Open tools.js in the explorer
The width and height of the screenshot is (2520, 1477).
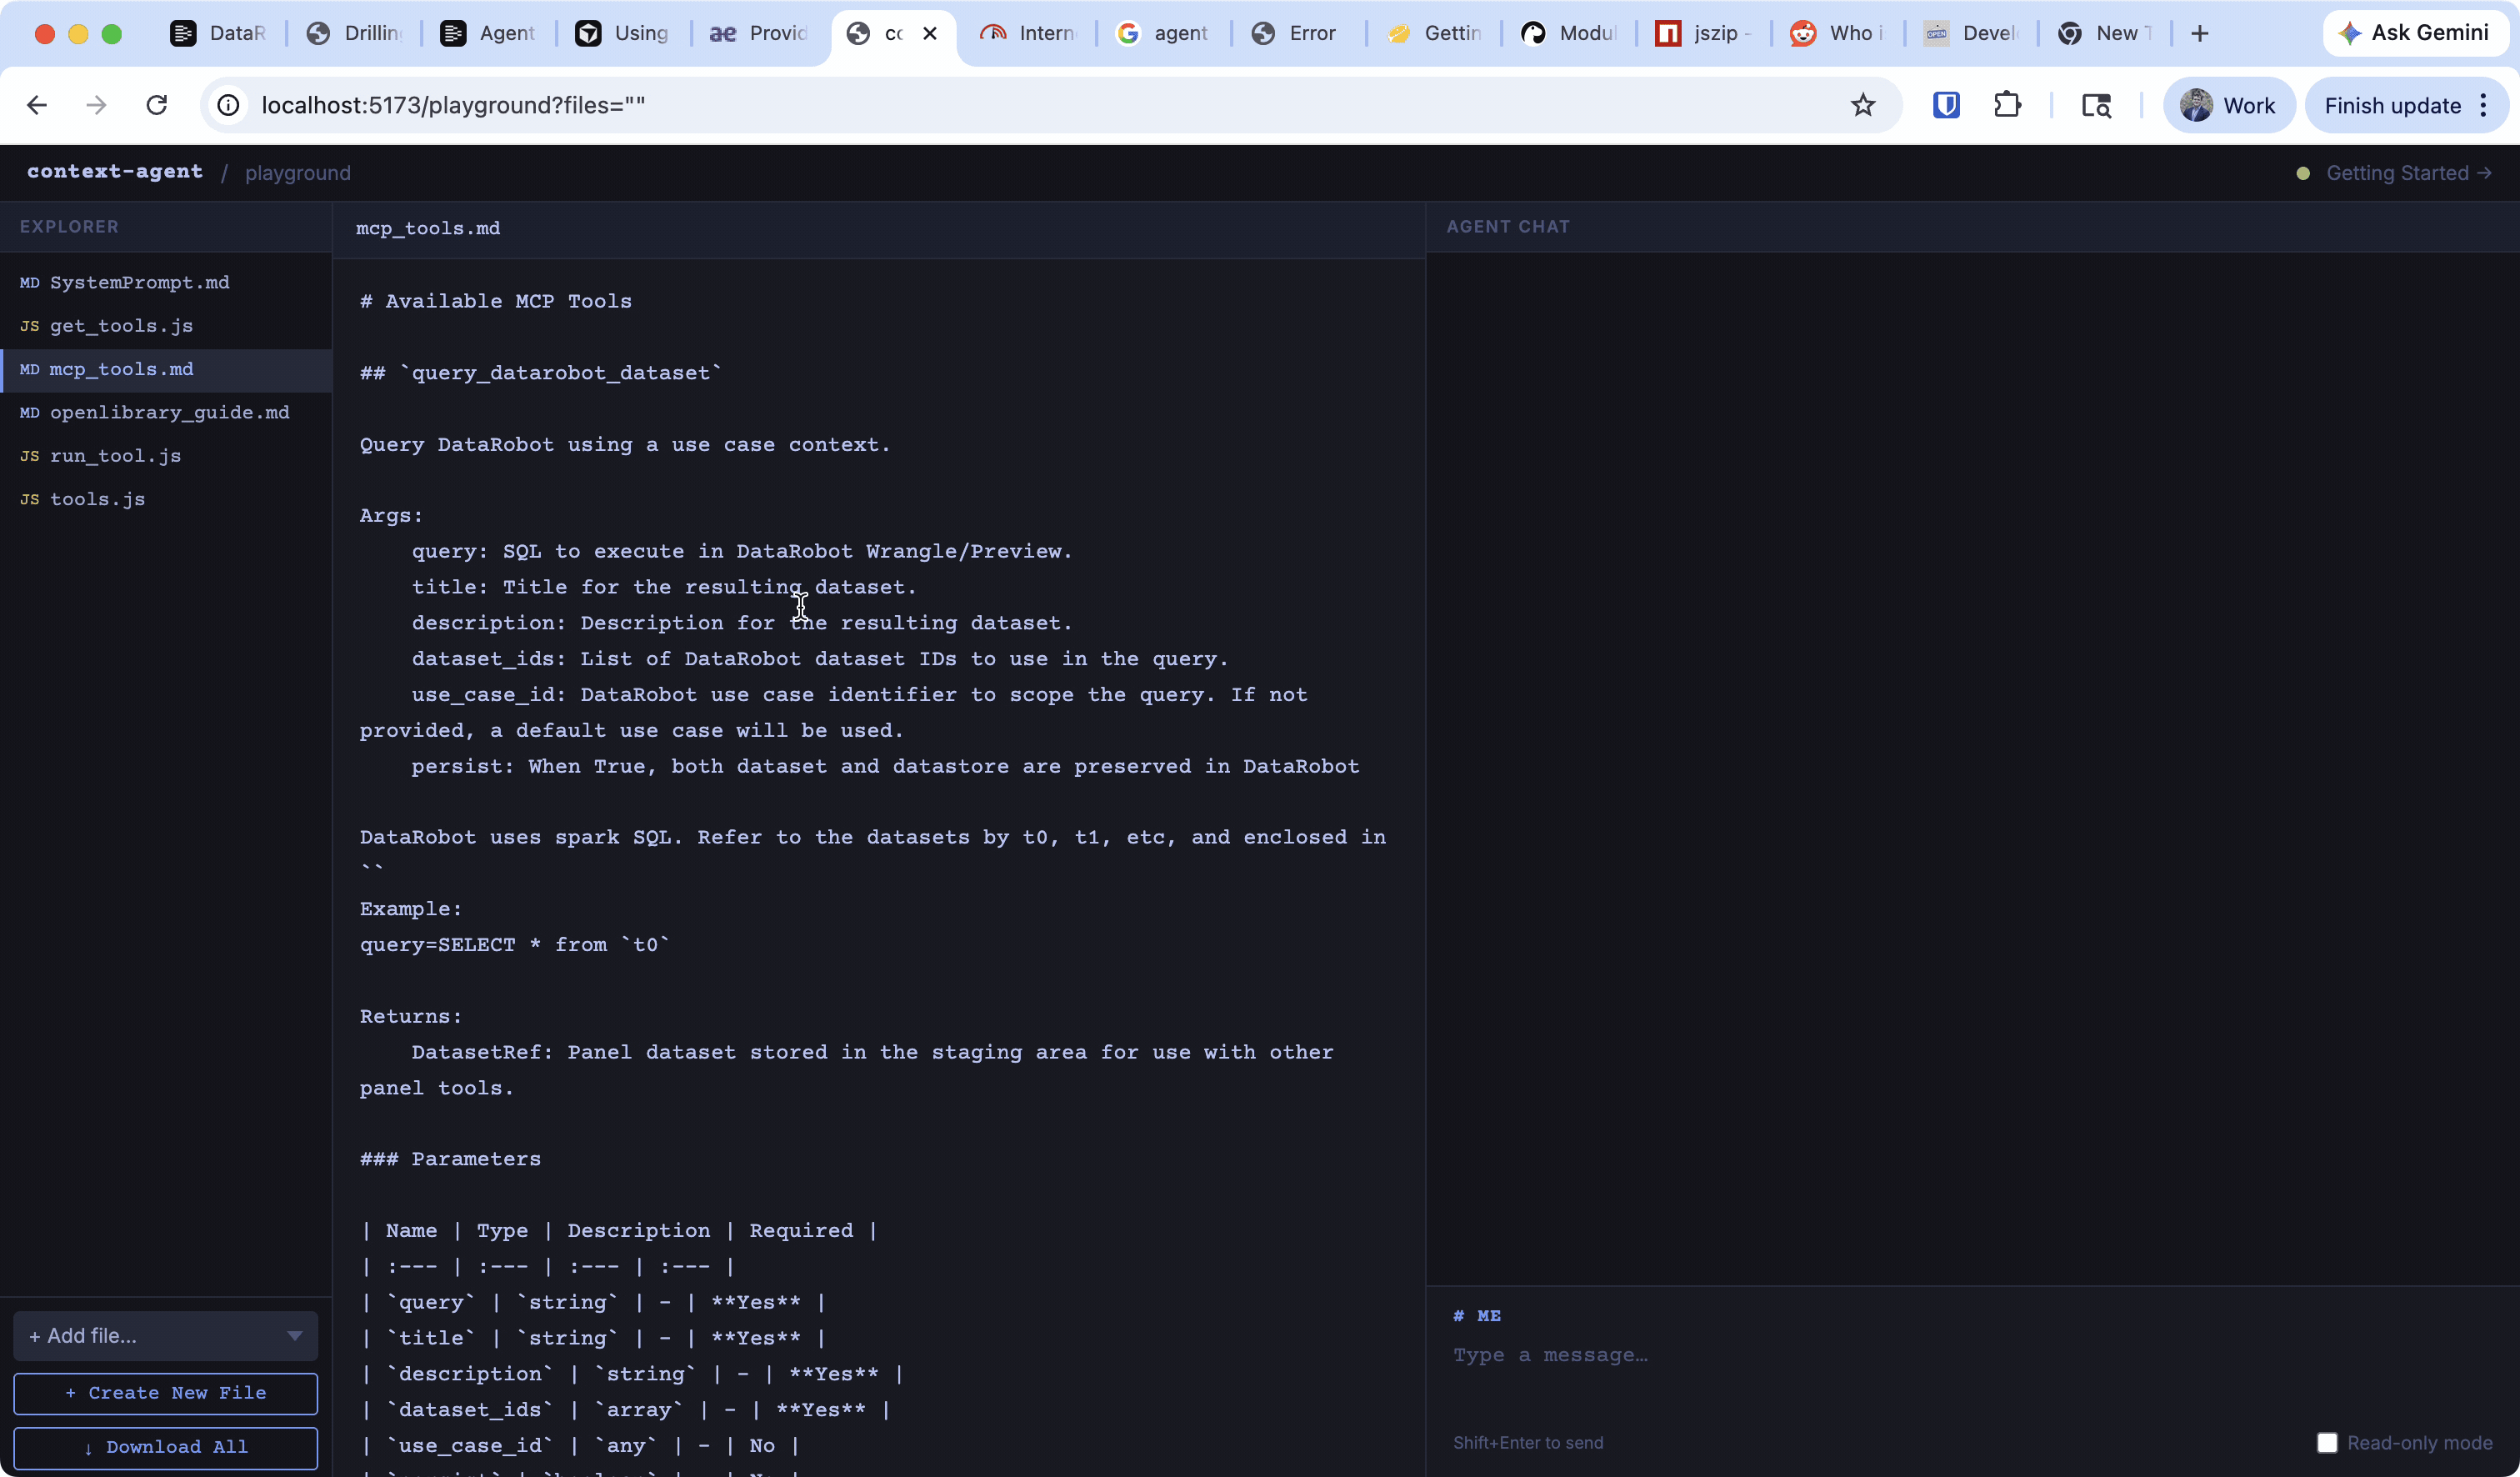pyautogui.click(x=166, y=499)
